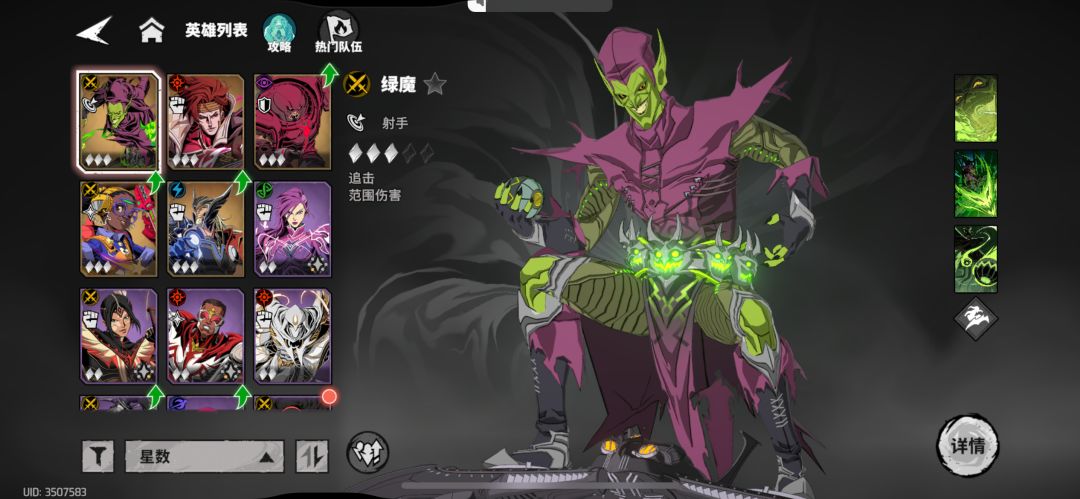Select the Green Goblin hero card
This screenshot has width=1080, height=499.
pyautogui.click(x=118, y=121)
